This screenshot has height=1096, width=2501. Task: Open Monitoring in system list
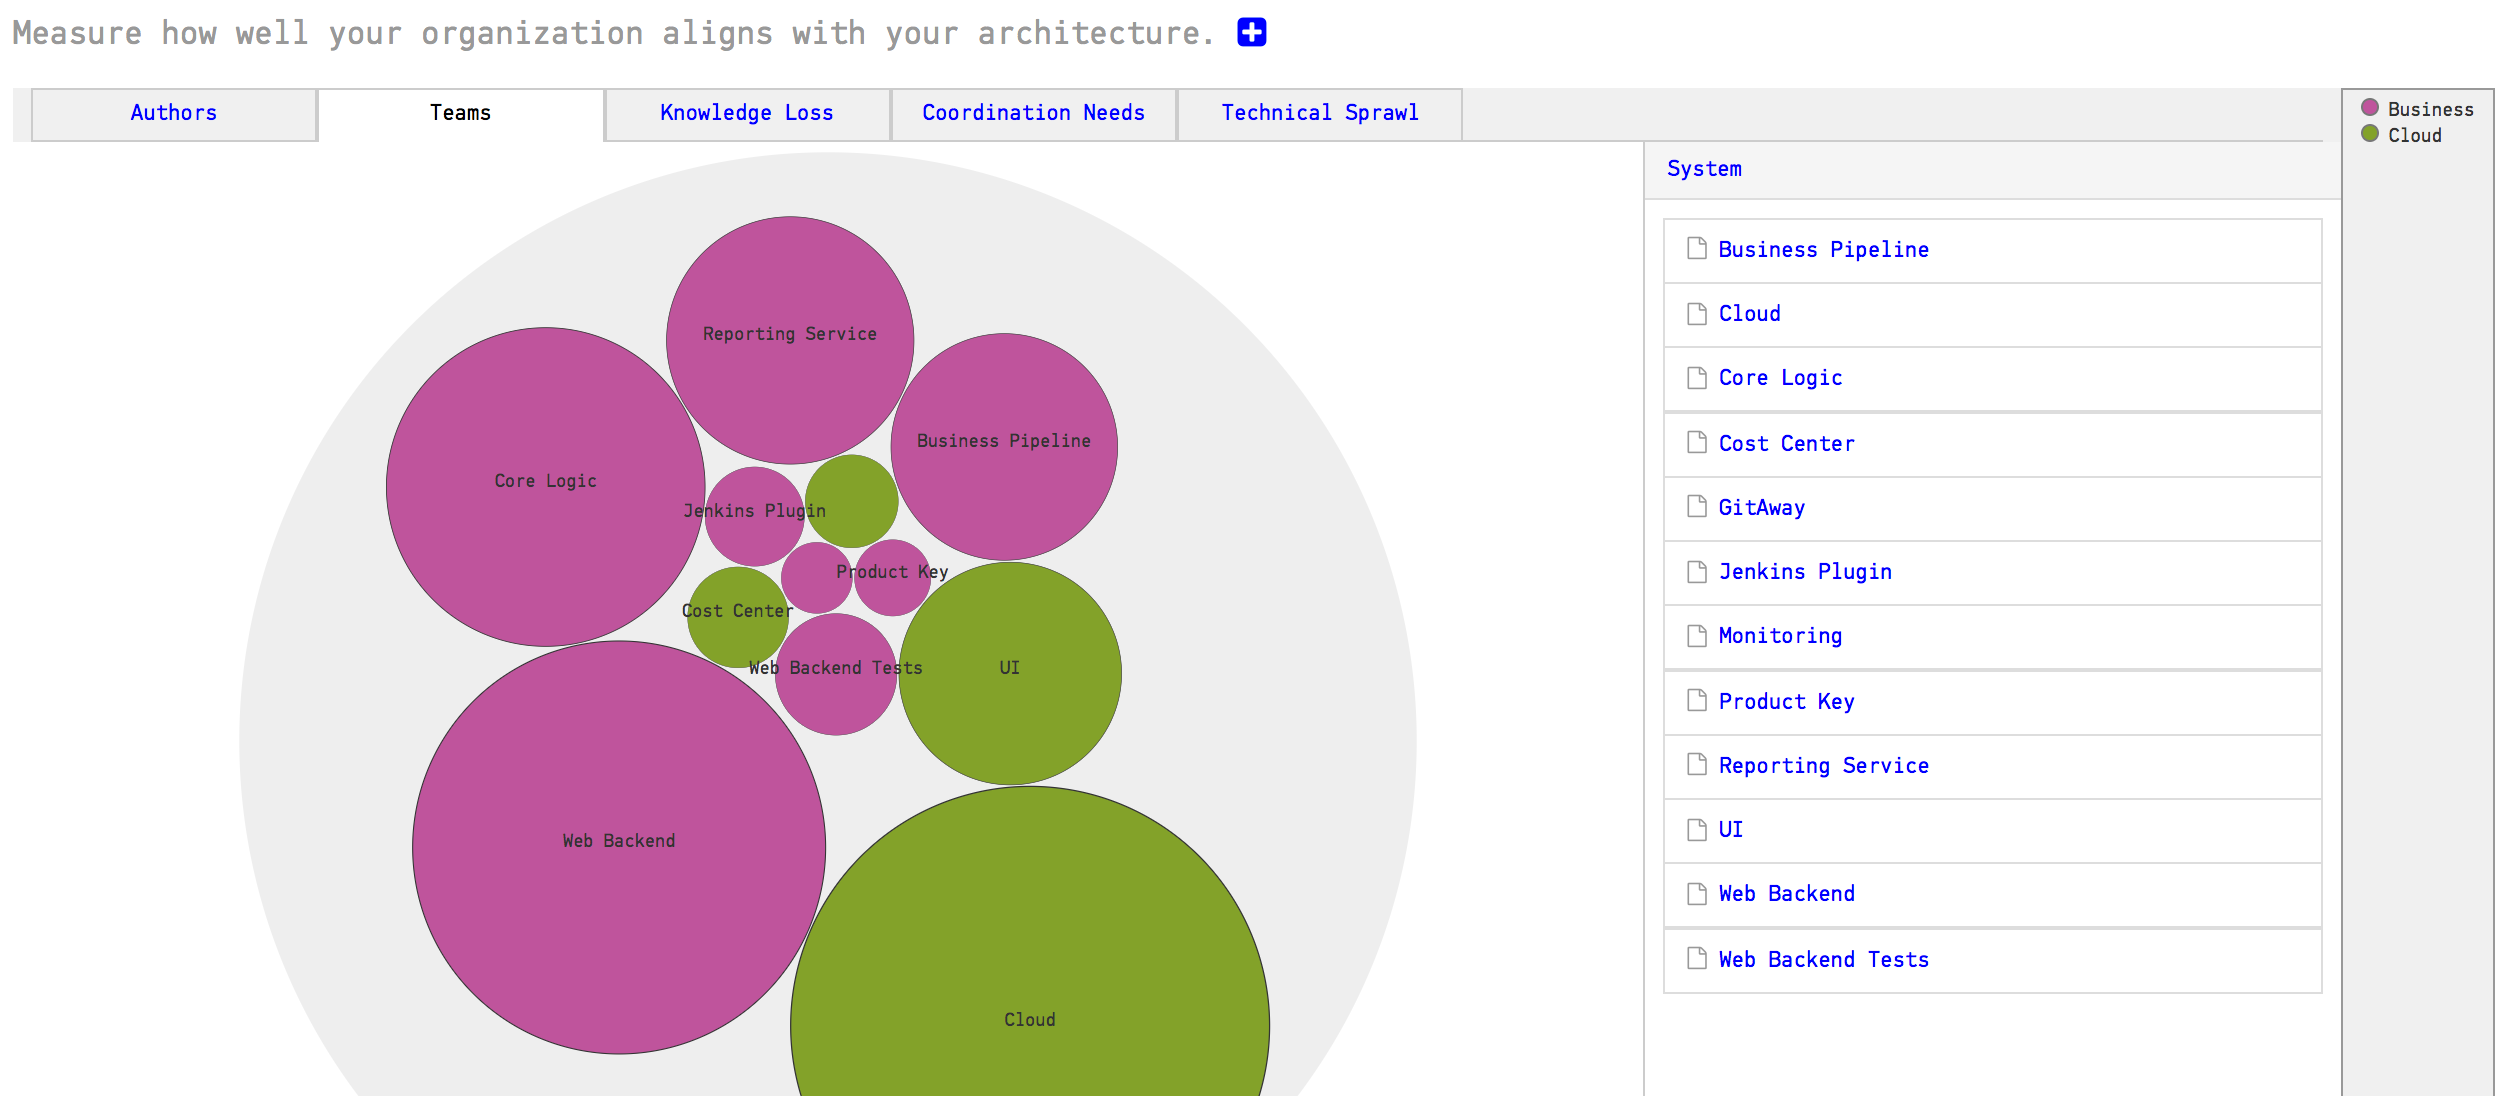(x=1780, y=636)
